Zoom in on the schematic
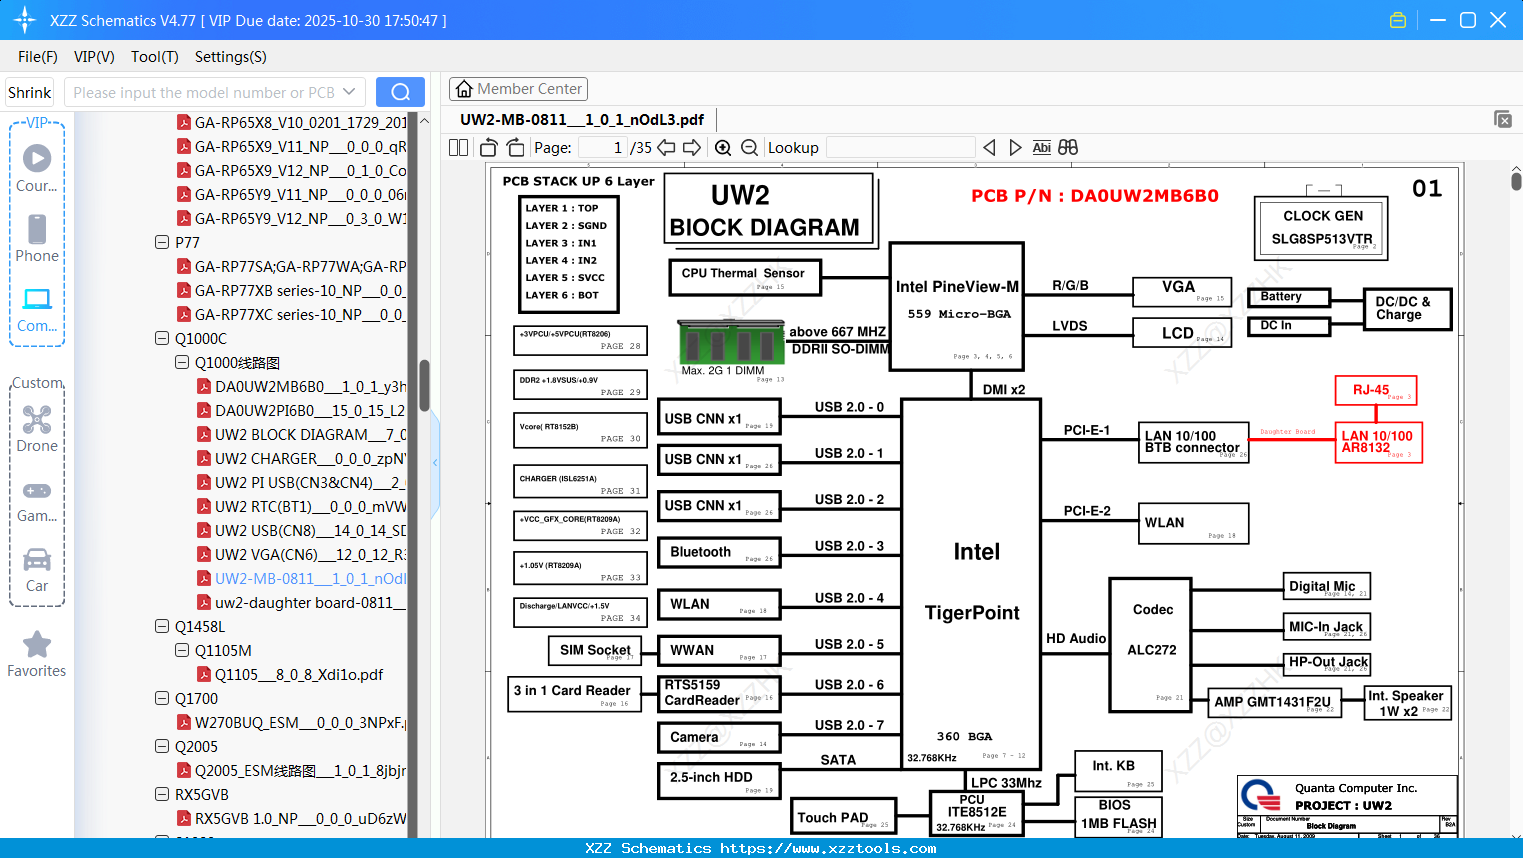1523x858 pixels. [x=723, y=148]
